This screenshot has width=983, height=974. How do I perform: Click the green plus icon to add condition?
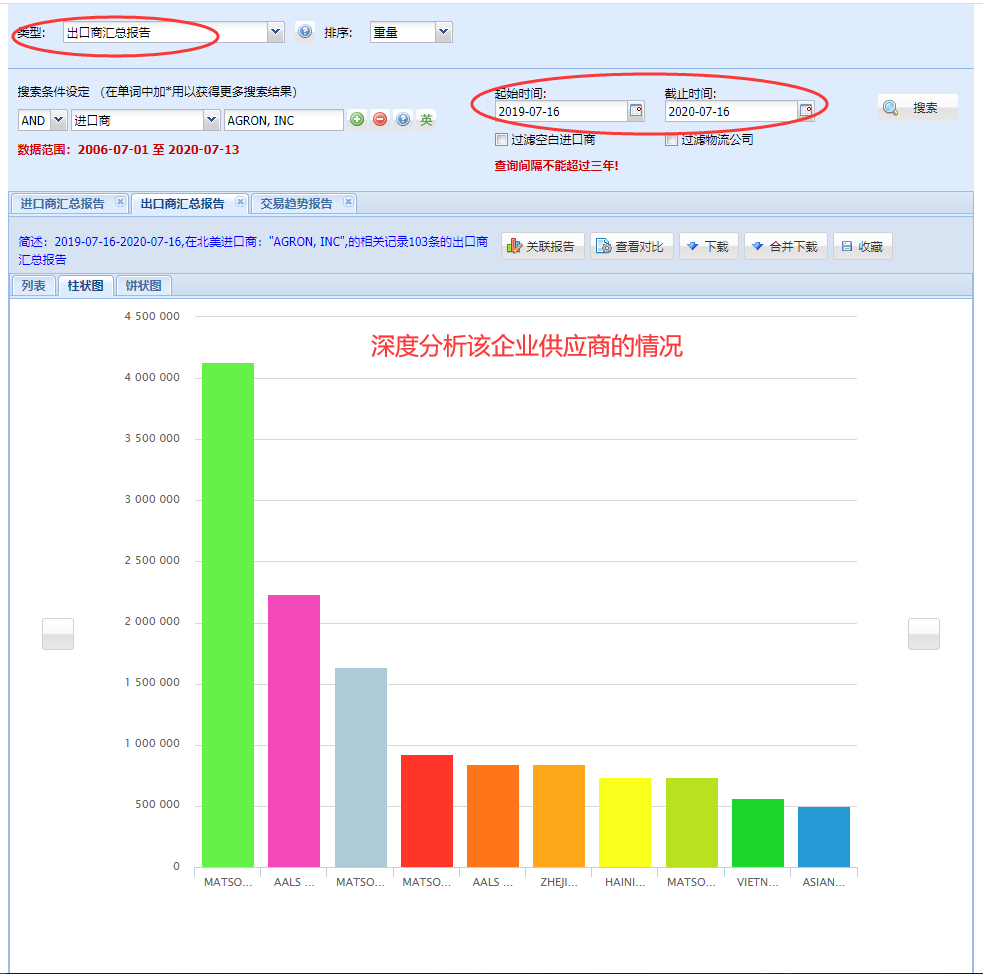[358, 119]
